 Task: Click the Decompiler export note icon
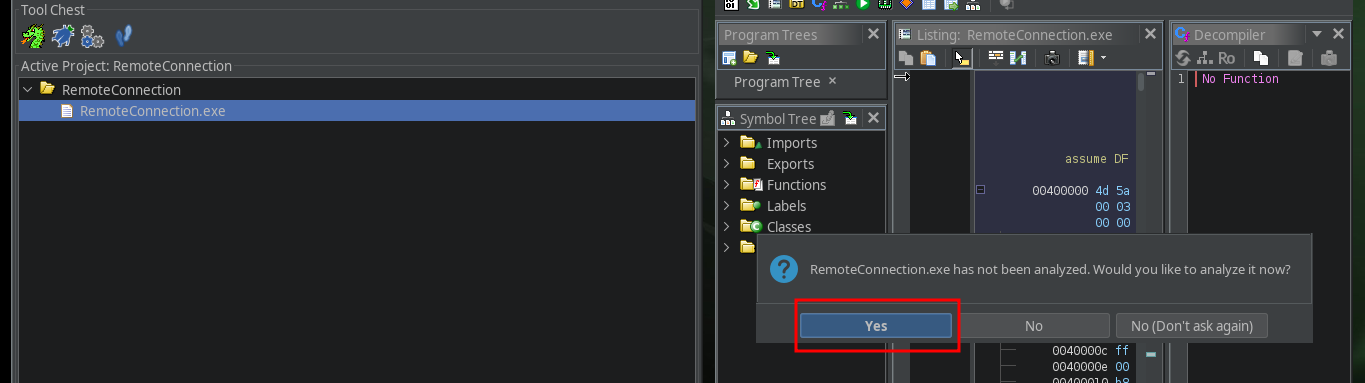pos(1295,58)
